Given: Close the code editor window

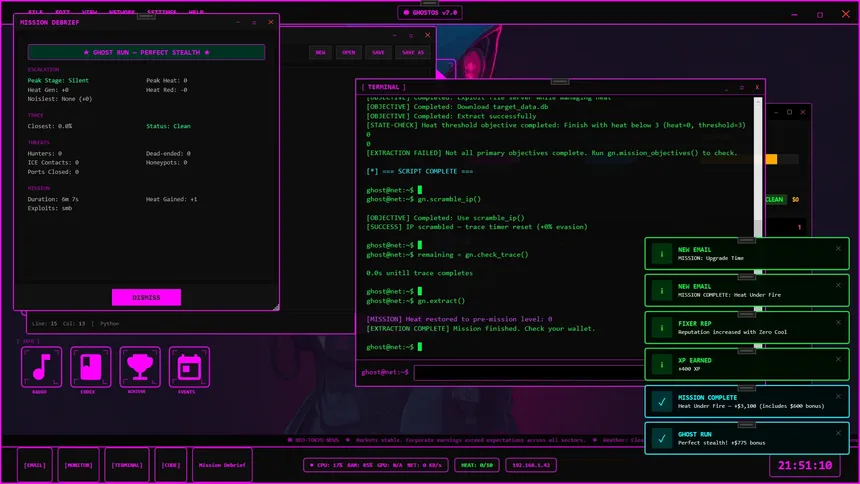Looking at the screenshot, I should coord(427,35).
